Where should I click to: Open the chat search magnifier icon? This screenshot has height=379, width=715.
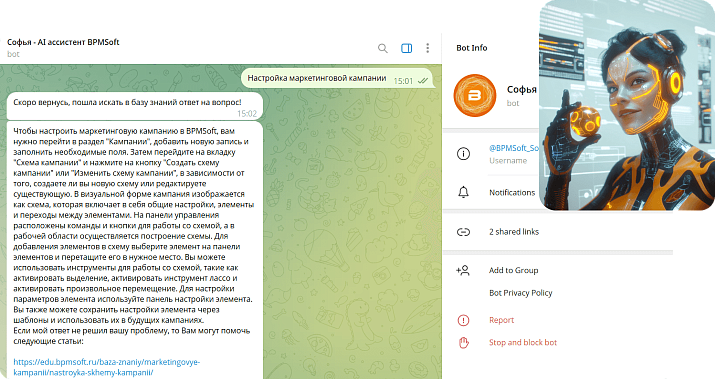pos(383,48)
